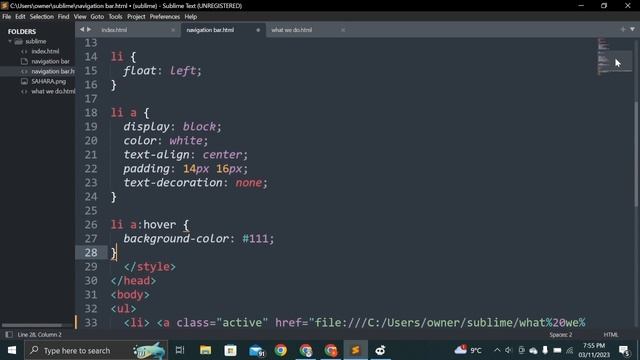Go to previous tab with left arrow
Image resolution: width=640 pixels, height=360 pixels.
[82, 29]
